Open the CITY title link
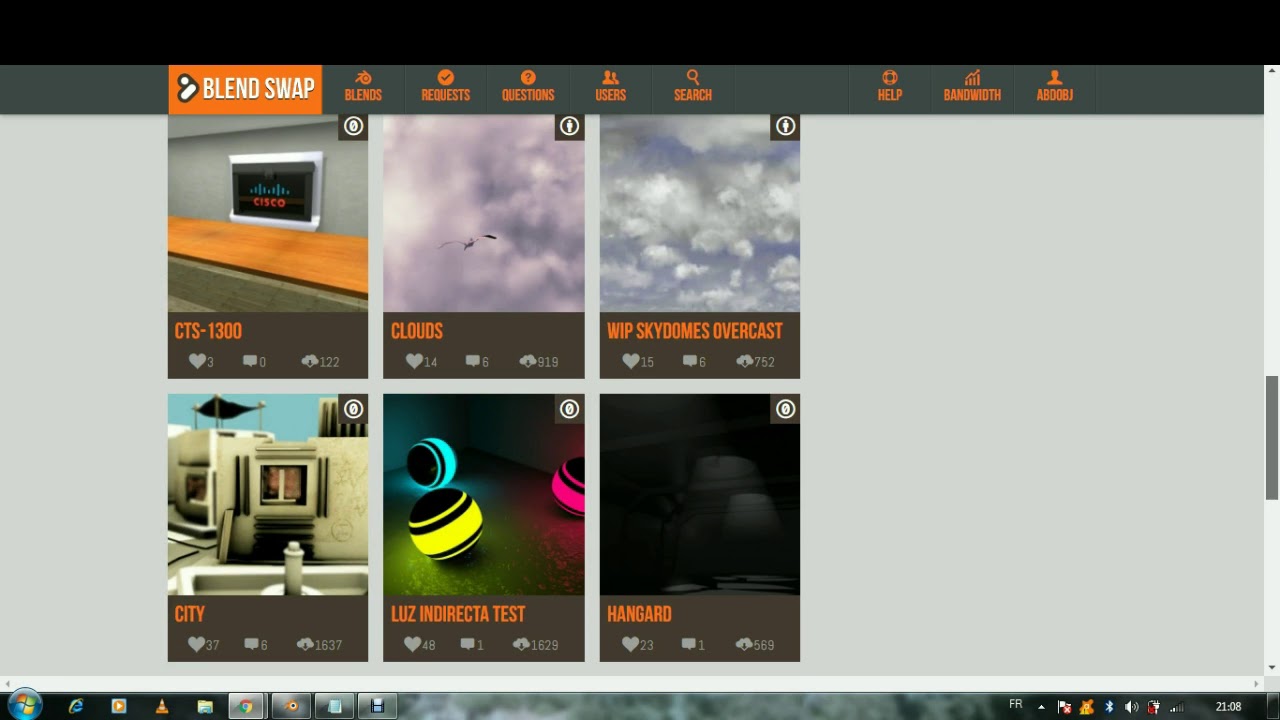This screenshot has height=720, width=1280. pos(189,614)
